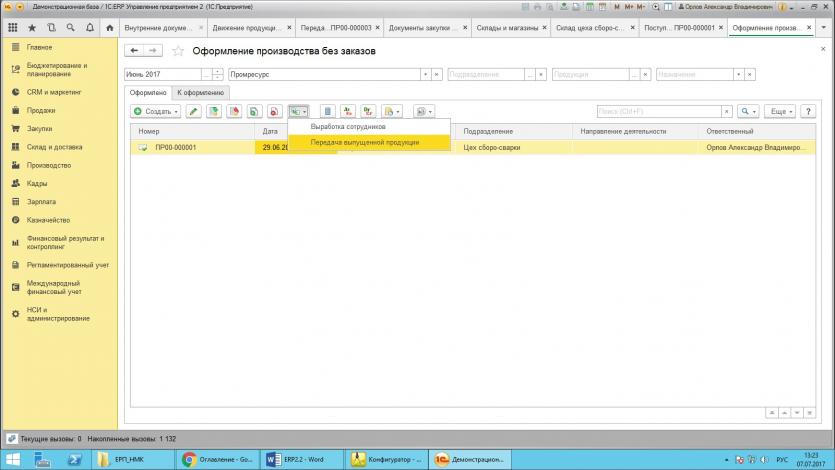This screenshot has height=470, width=835.
Task: Open Склады и магазины tab
Action: (507, 27)
